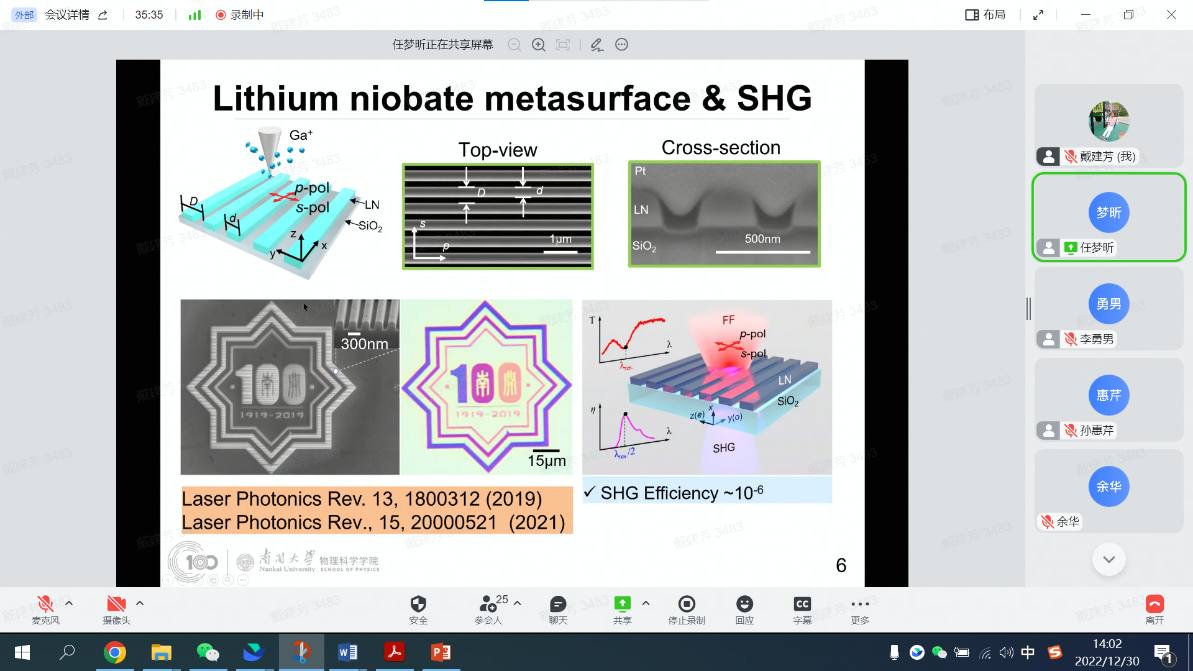Turn on the camera (摄像头) button
This screenshot has width=1193, height=671.
click(x=116, y=605)
